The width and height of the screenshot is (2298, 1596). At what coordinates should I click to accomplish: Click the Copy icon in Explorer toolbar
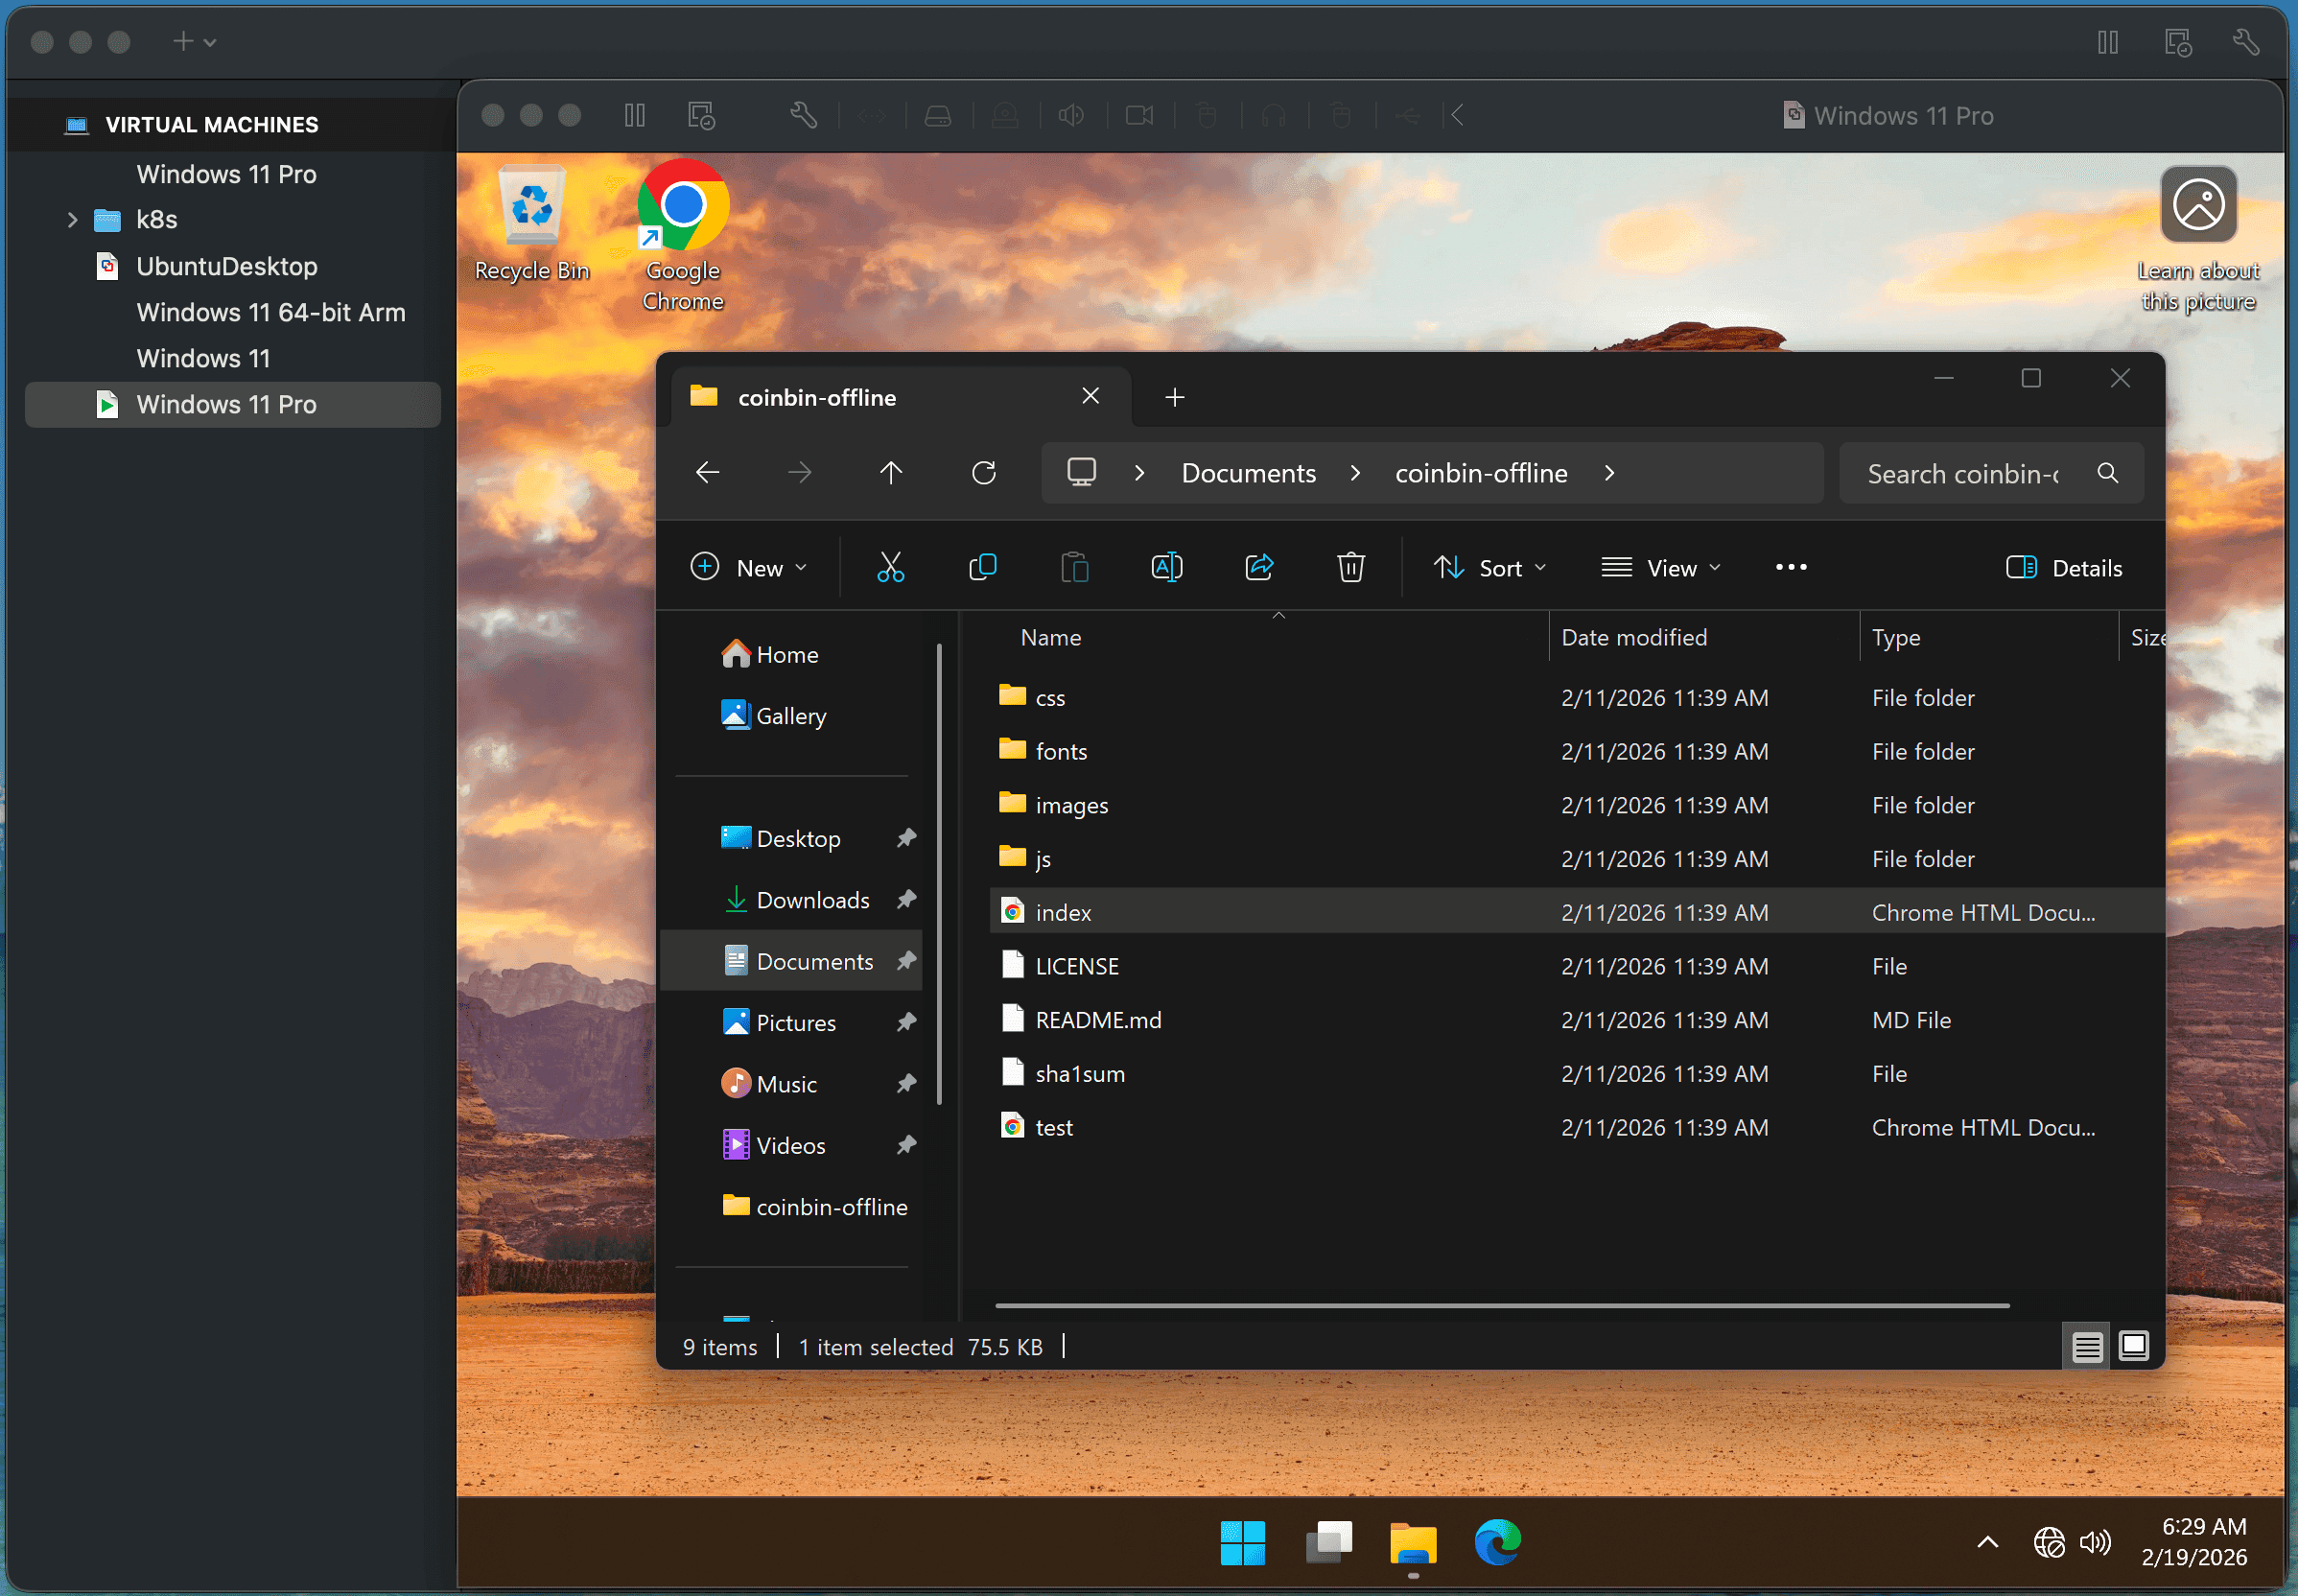click(982, 568)
